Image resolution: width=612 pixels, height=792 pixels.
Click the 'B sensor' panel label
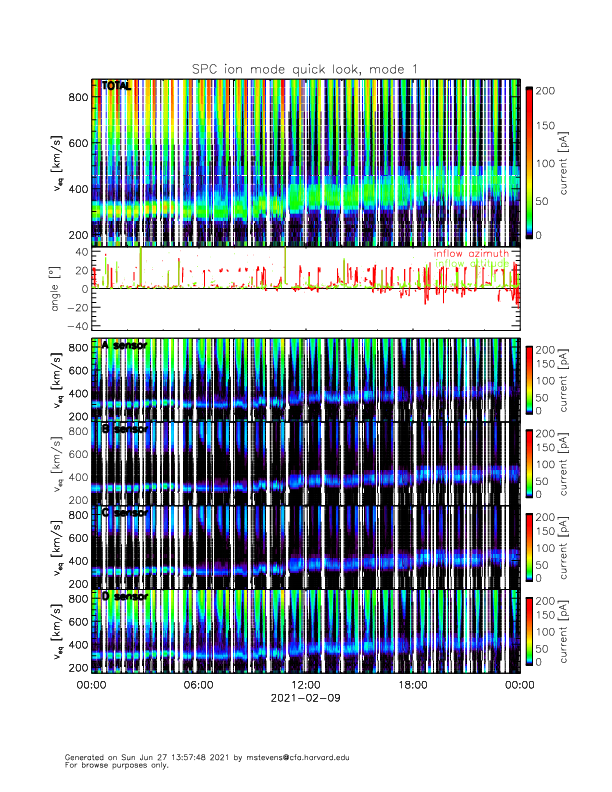124,429
